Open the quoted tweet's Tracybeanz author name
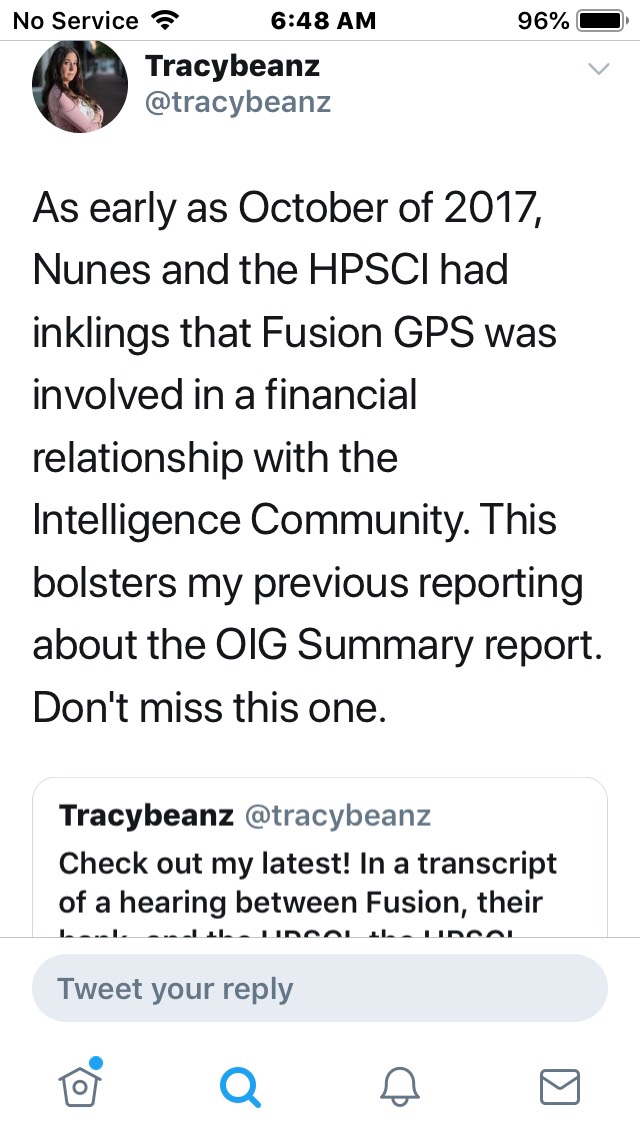The image size is (640, 1136). (146, 816)
